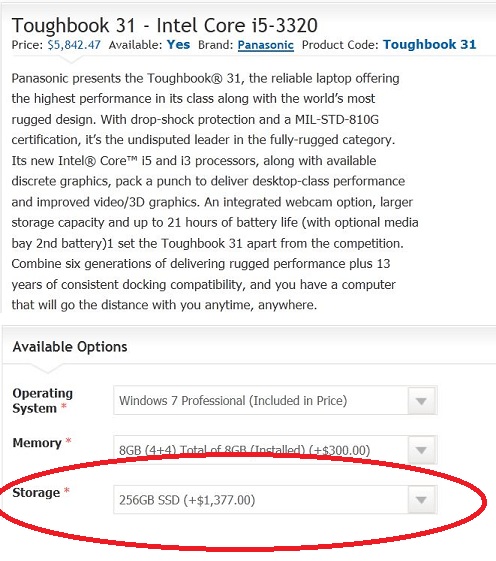
Task: Click the red asterisk beside Storage
Action: click(67, 490)
